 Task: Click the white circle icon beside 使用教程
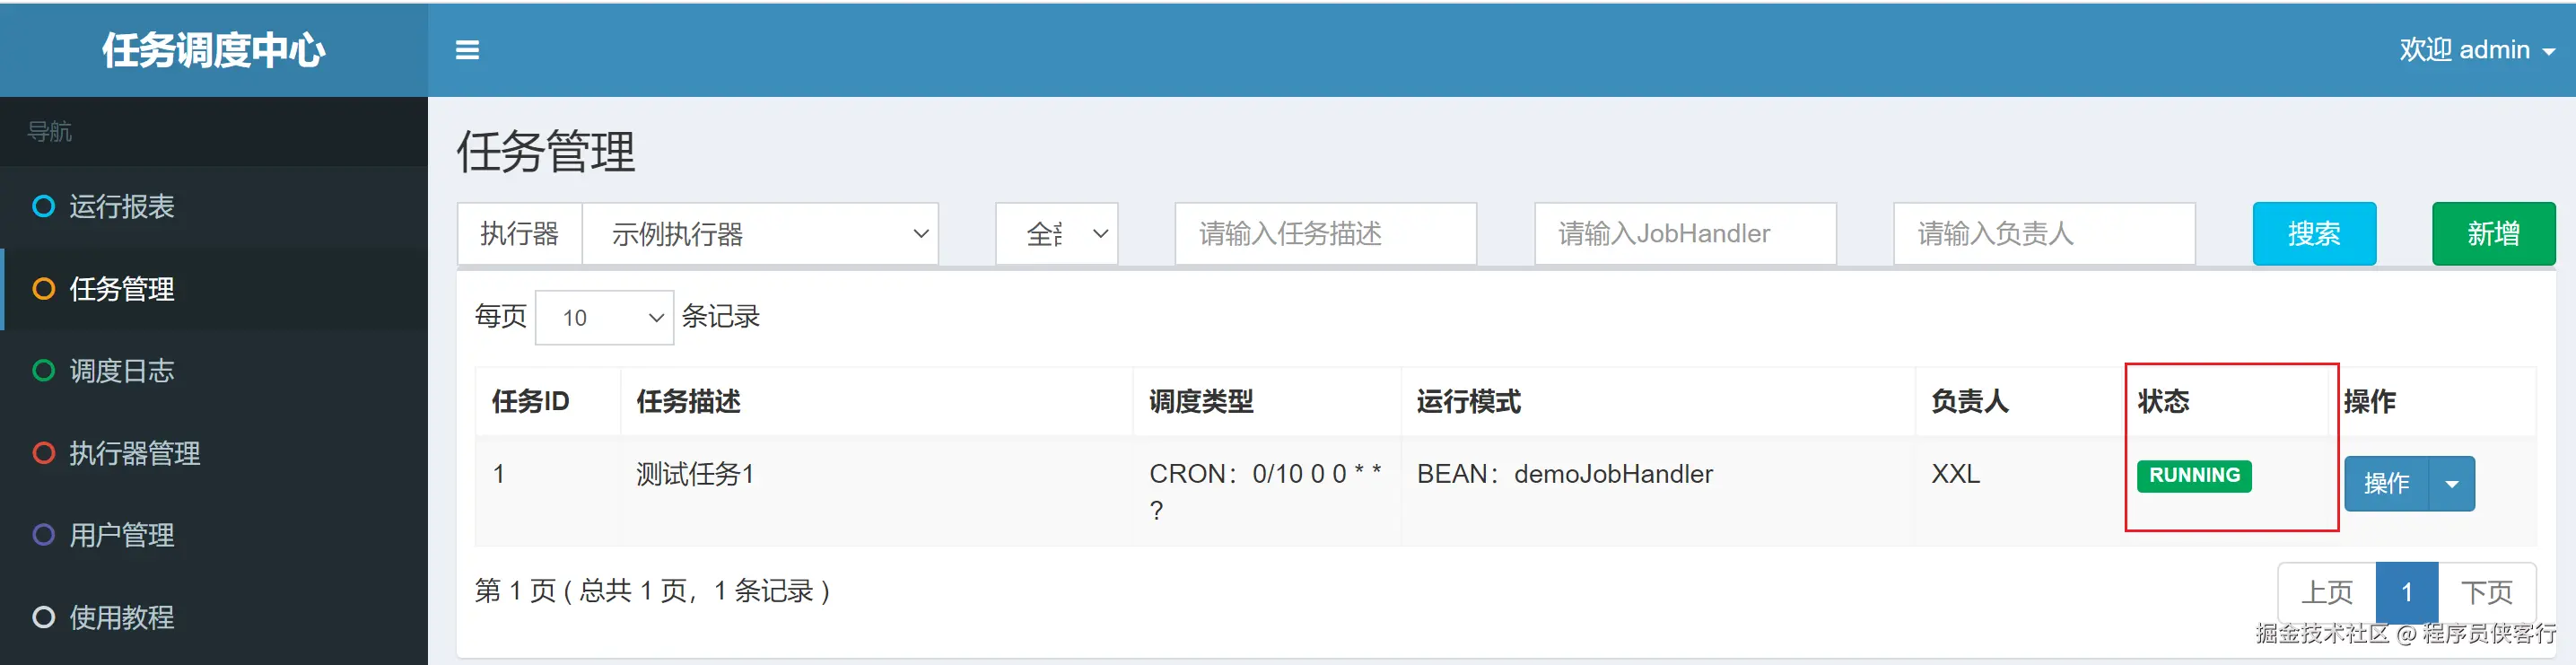[x=43, y=617]
